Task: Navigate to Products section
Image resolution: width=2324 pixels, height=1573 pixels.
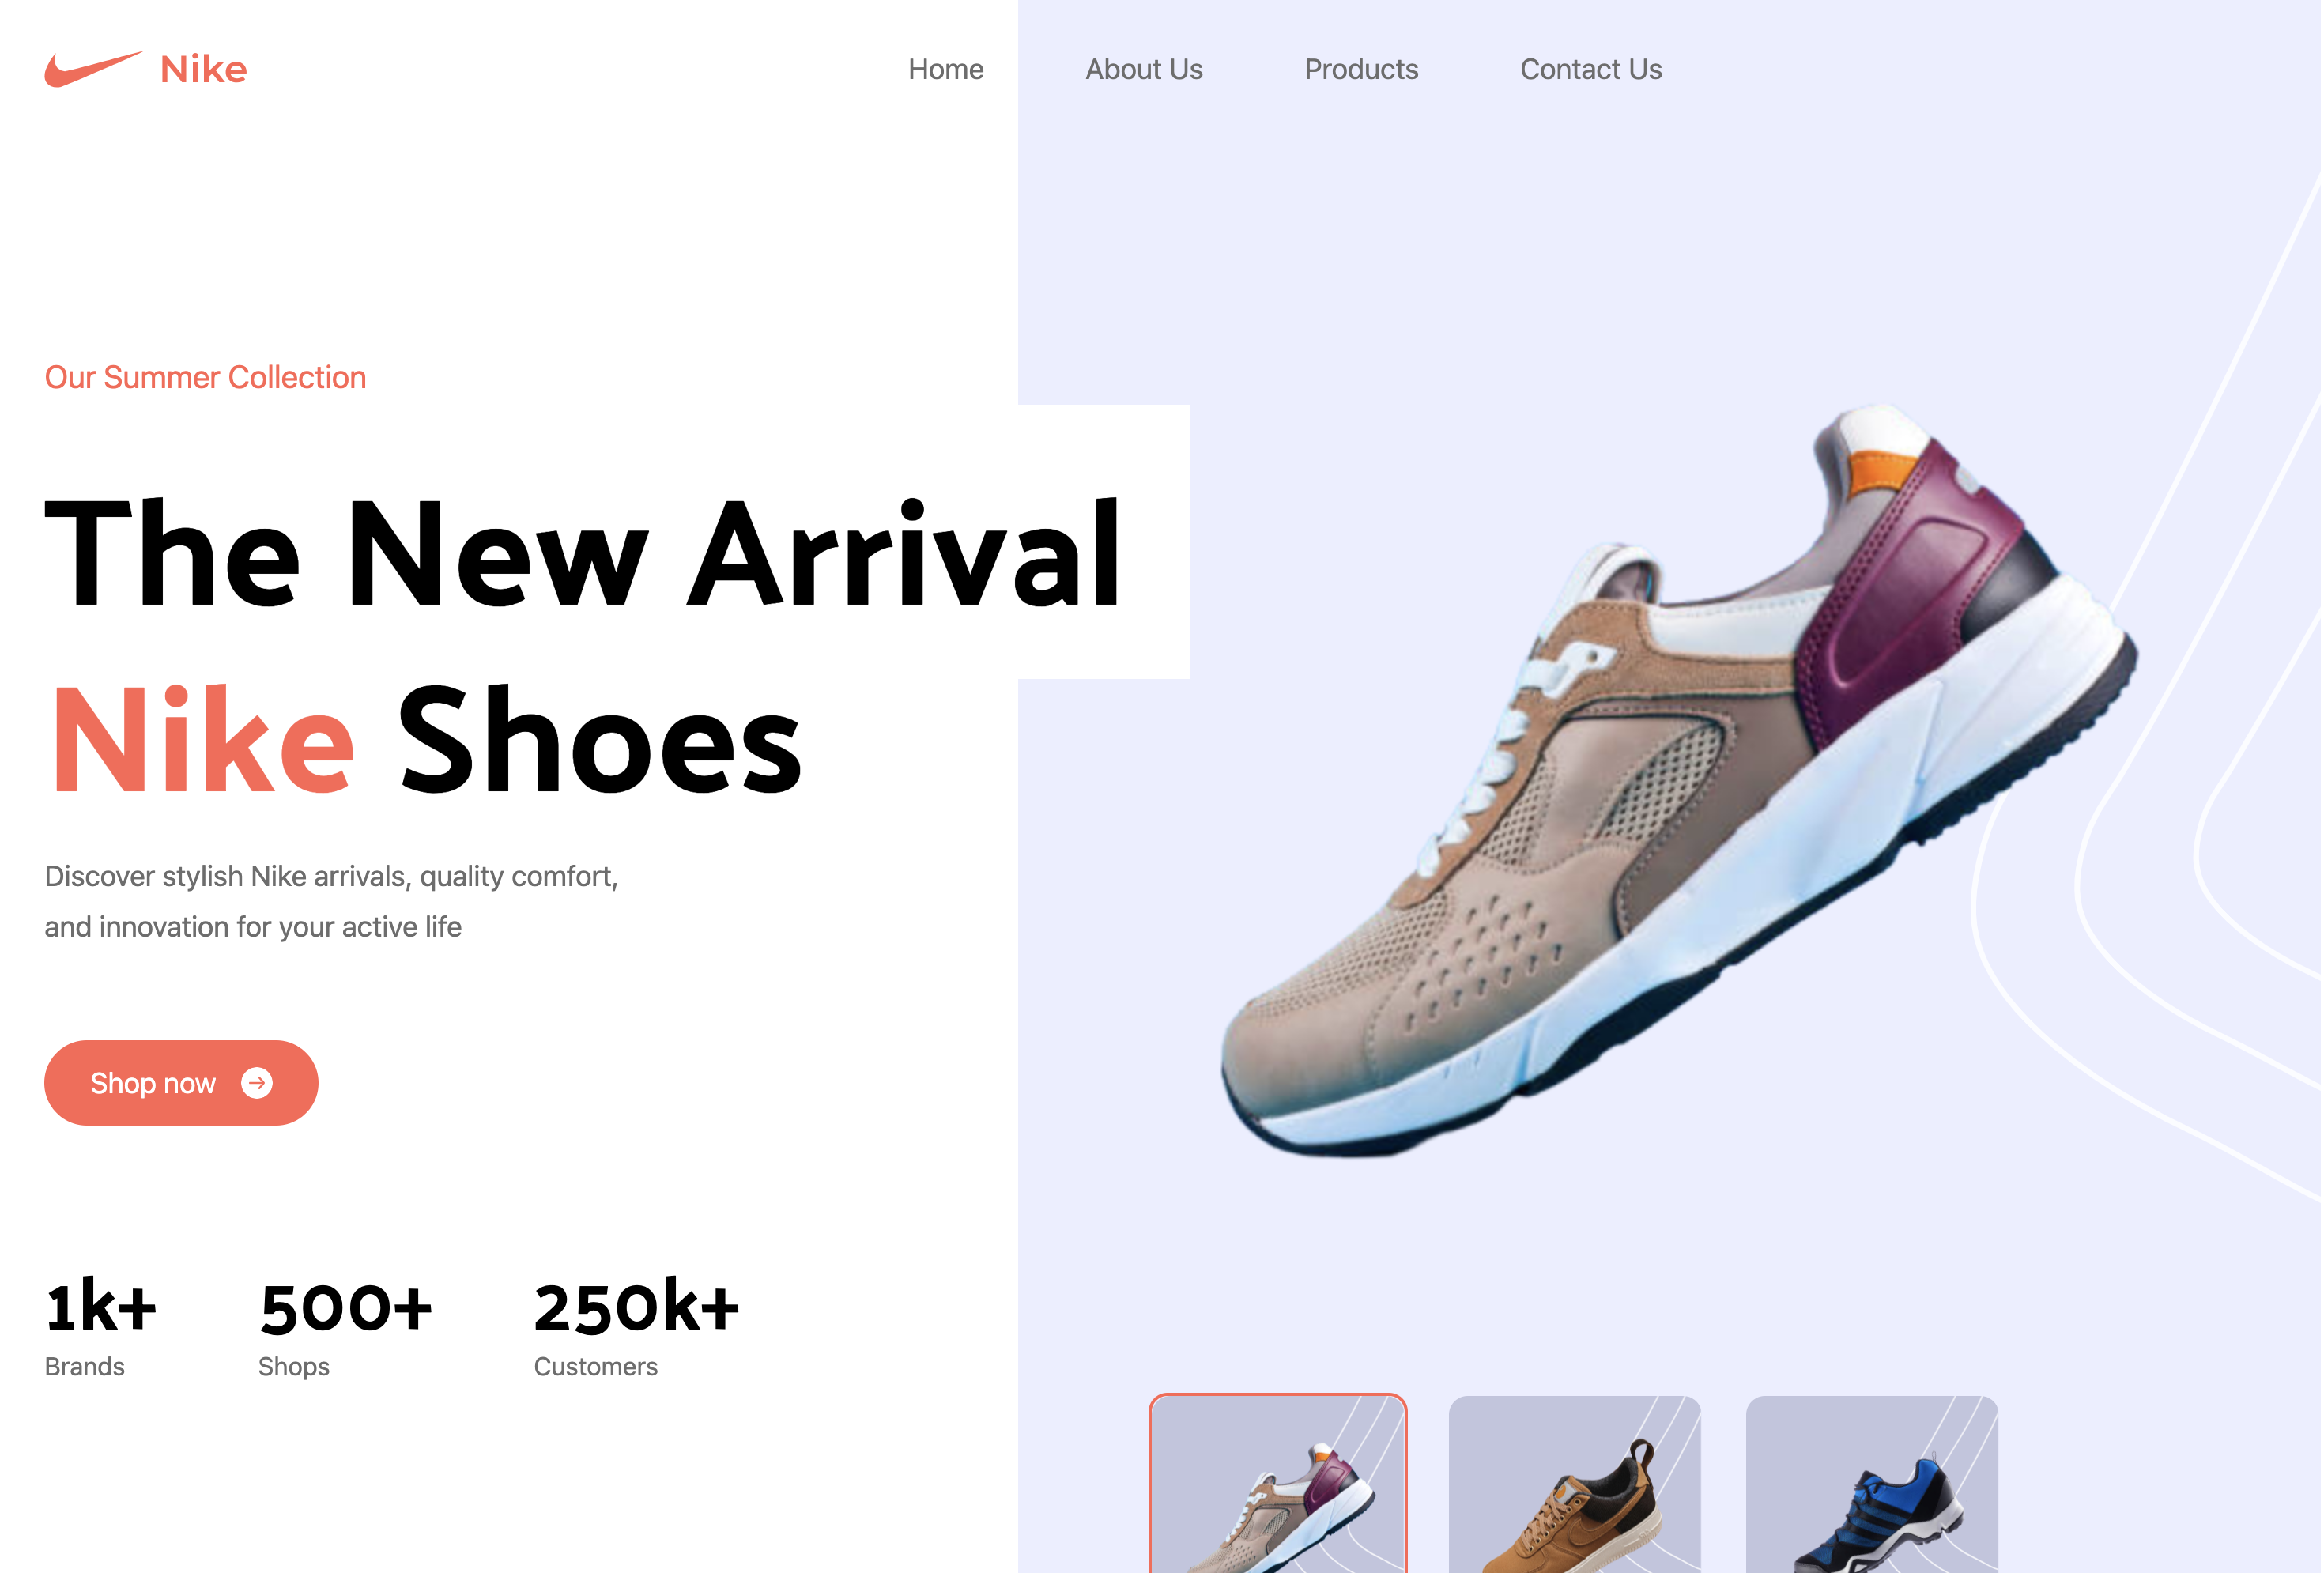Action: 1361,69
